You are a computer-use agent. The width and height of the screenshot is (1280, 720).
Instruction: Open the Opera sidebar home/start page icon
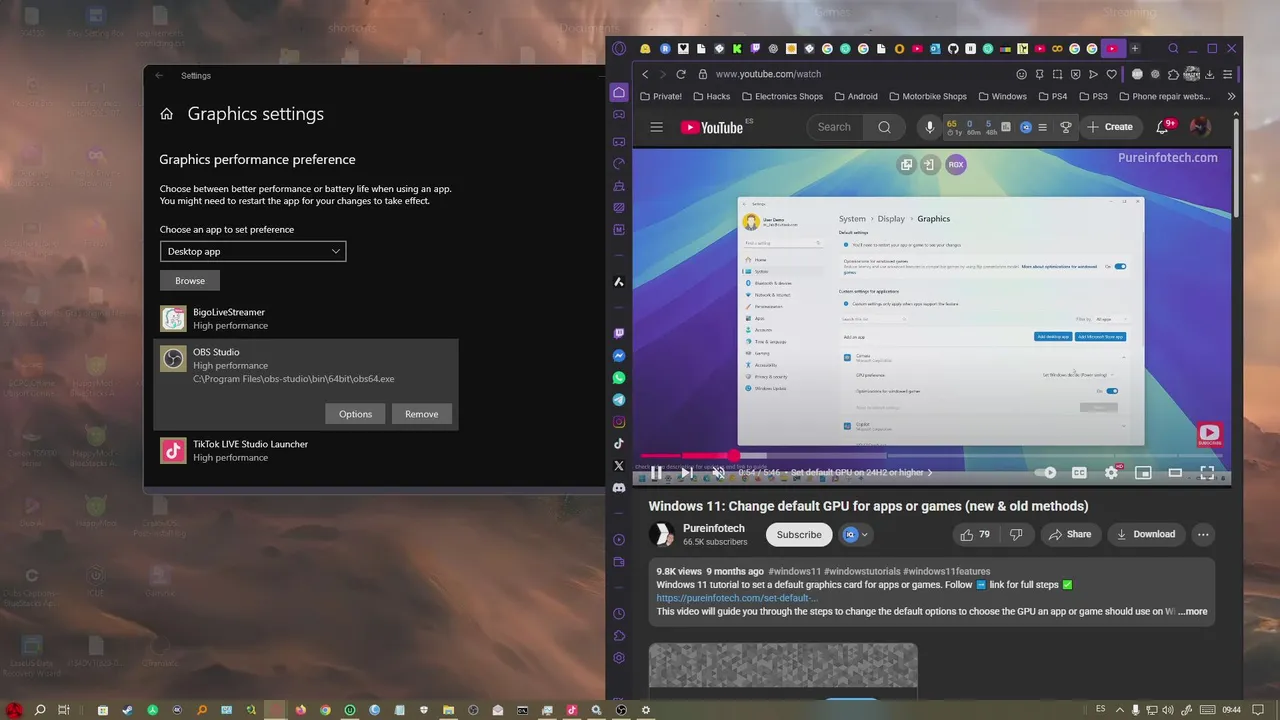(619, 92)
